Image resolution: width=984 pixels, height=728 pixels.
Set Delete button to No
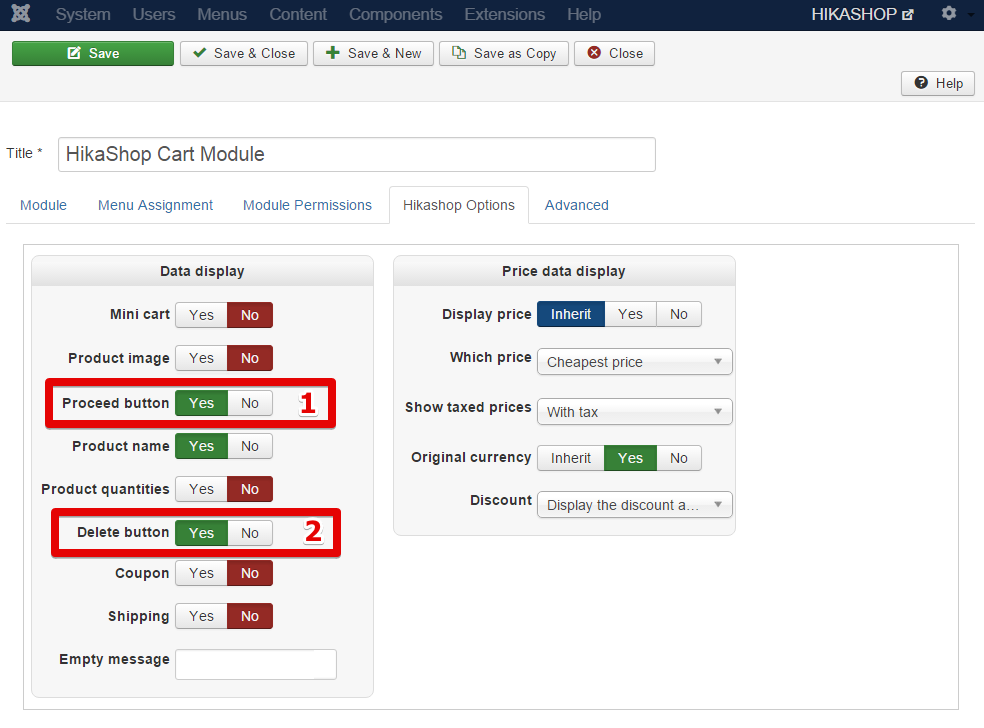click(x=250, y=533)
